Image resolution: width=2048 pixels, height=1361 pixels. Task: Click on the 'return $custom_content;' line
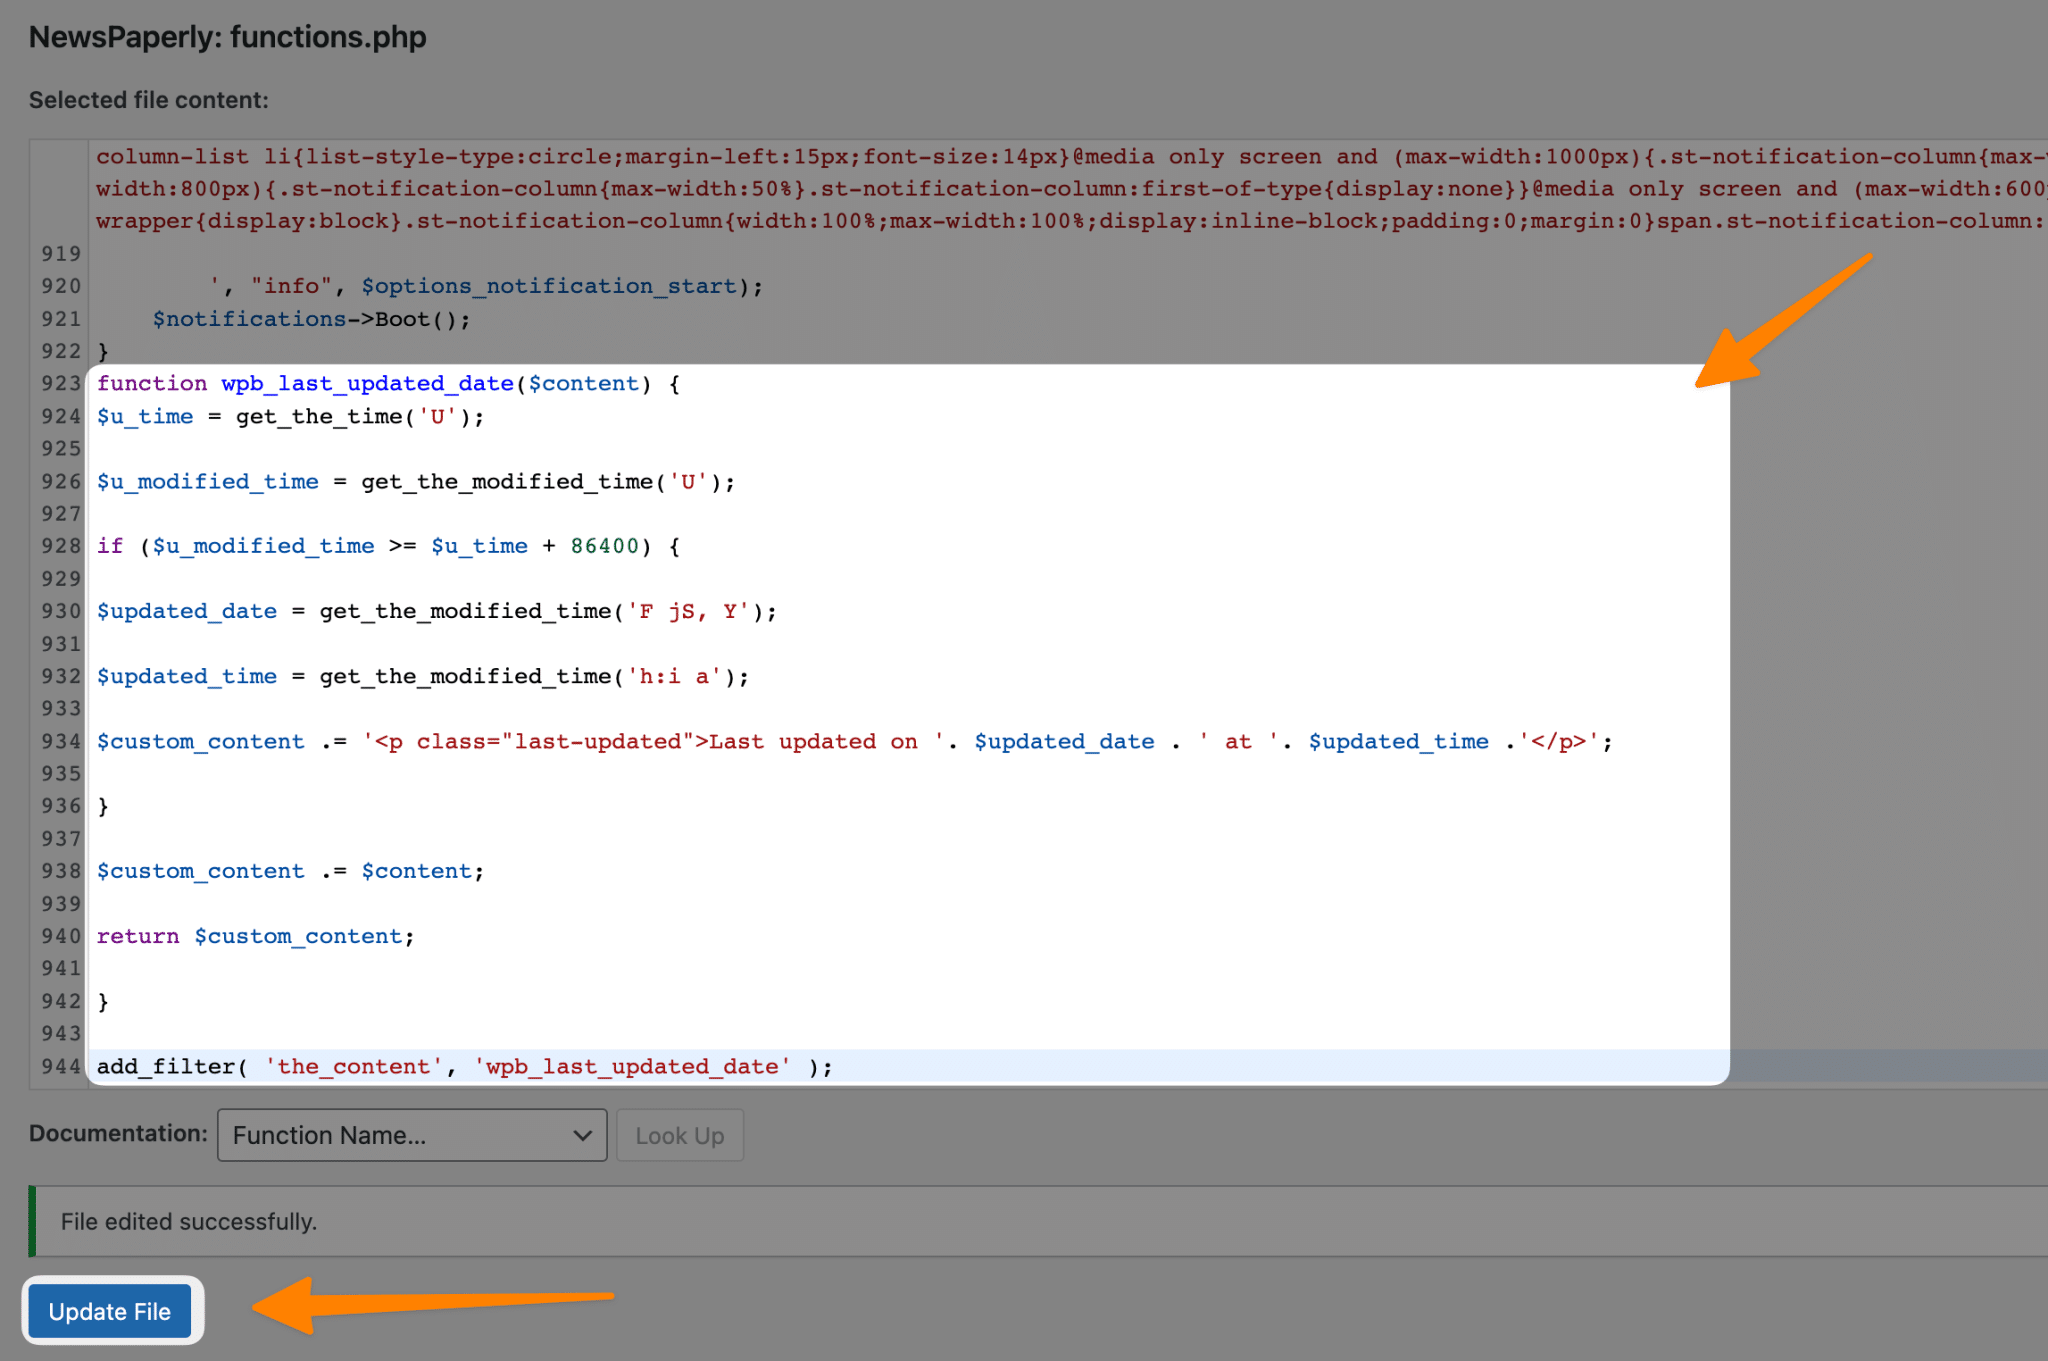point(255,937)
